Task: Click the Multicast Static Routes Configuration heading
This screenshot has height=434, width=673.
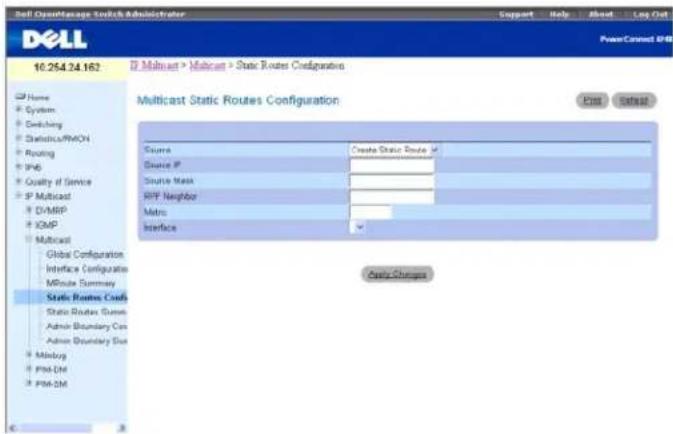Action: [x=238, y=100]
